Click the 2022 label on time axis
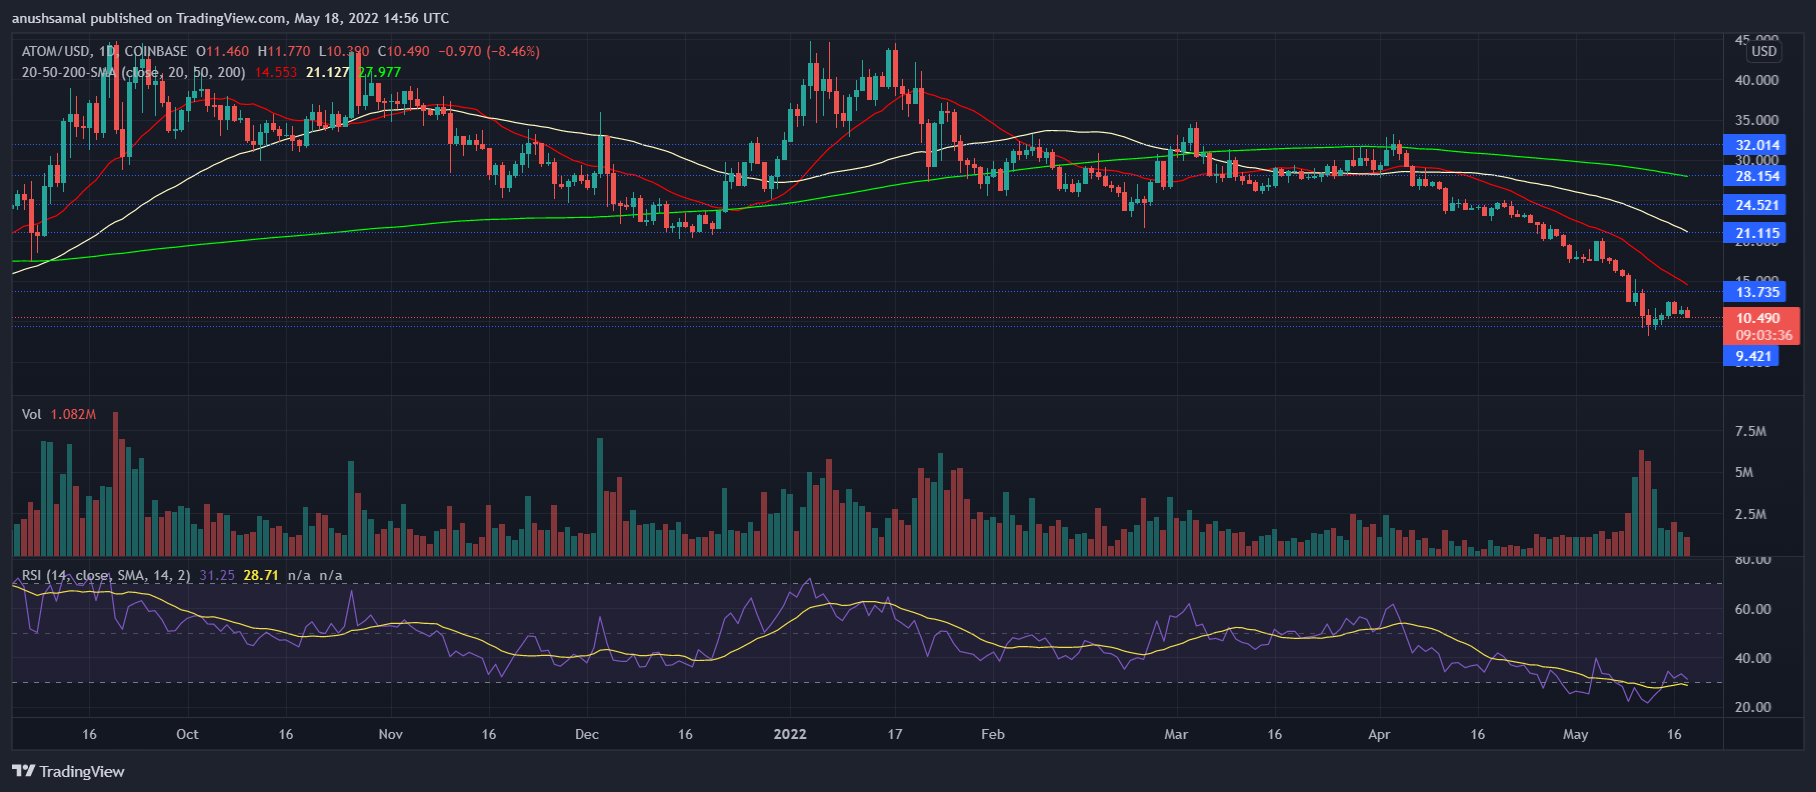This screenshot has height=792, width=1816. [x=790, y=734]
